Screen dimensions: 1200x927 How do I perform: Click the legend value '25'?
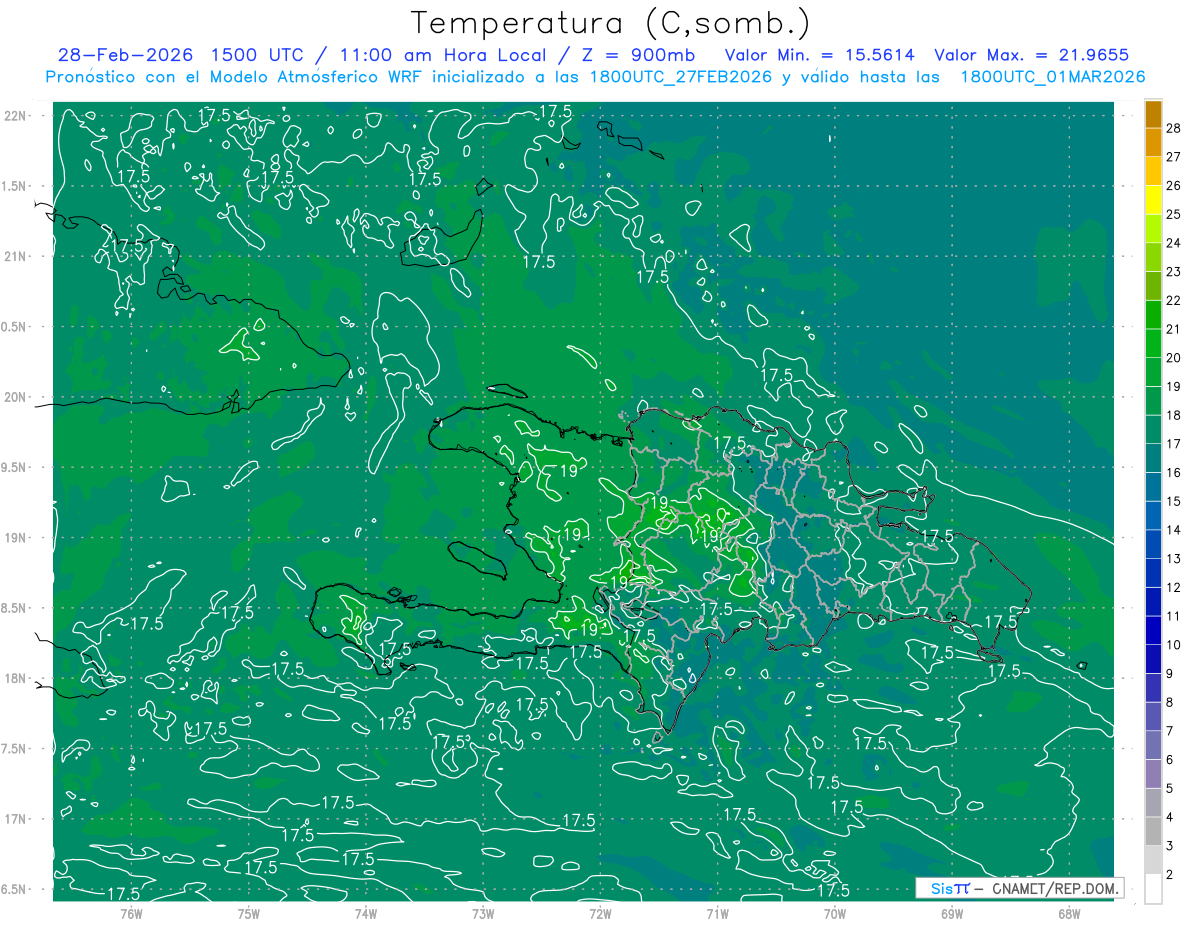tap(1174, 214)
